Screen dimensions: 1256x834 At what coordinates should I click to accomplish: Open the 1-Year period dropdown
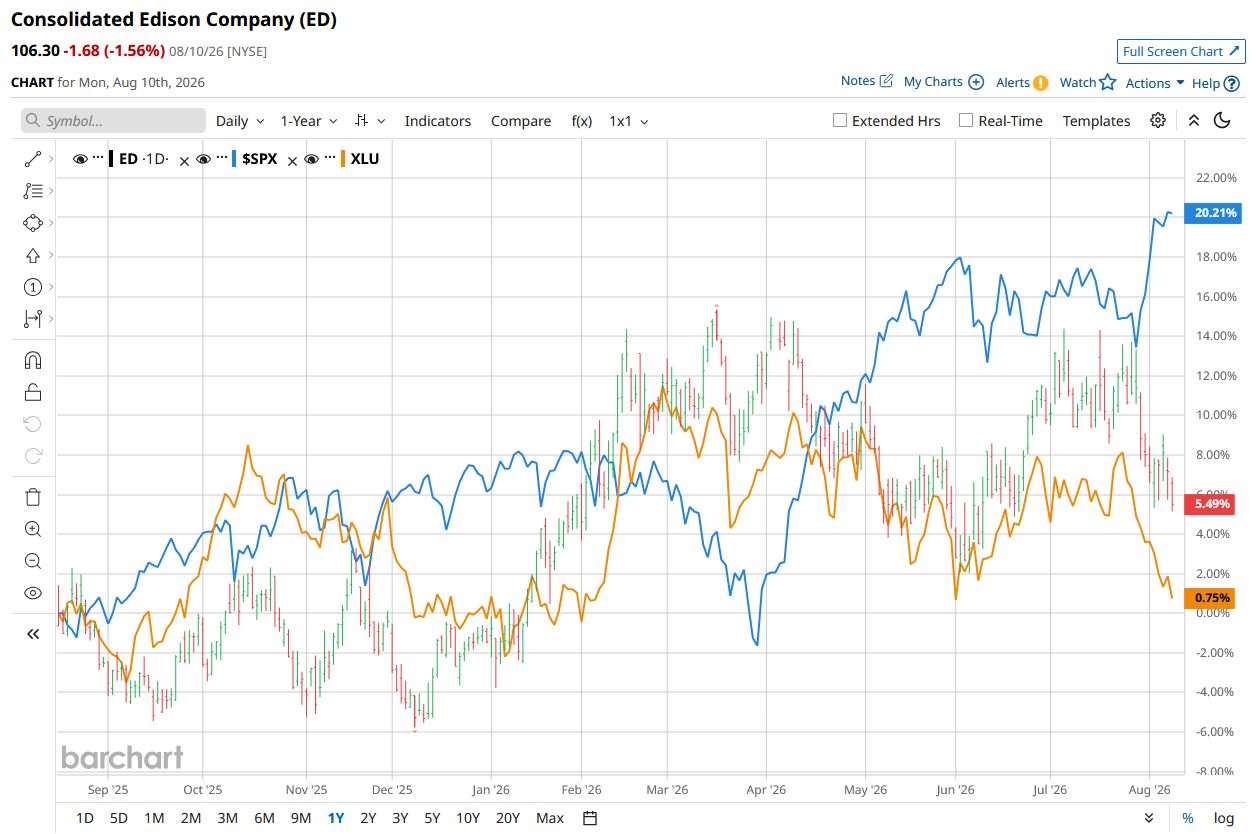coord(309,121)
